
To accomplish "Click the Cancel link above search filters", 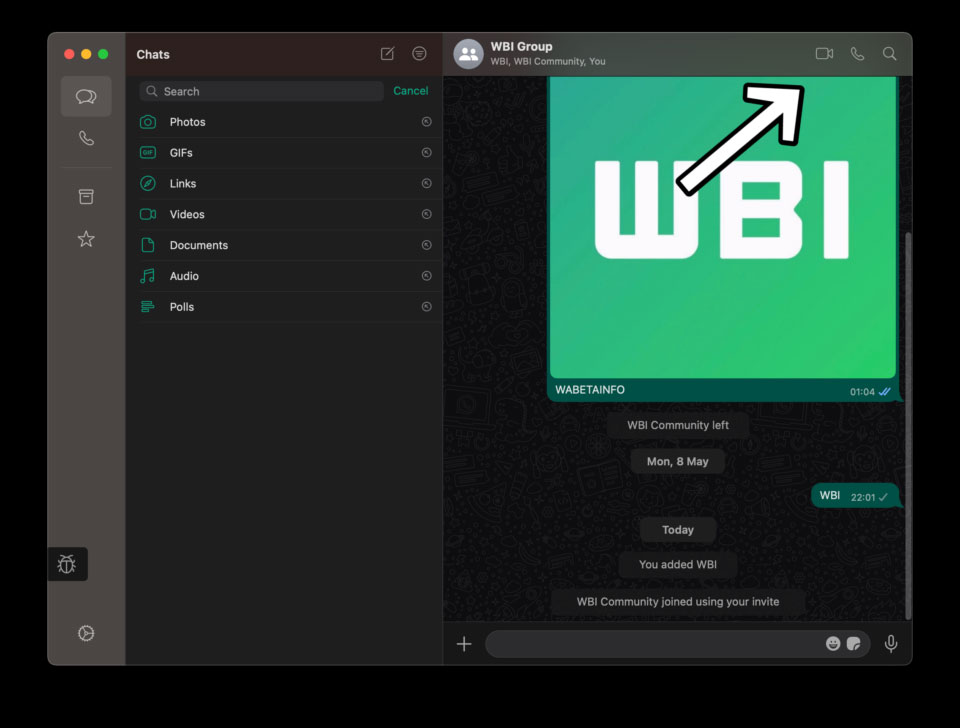I will [x=410, y=90].
